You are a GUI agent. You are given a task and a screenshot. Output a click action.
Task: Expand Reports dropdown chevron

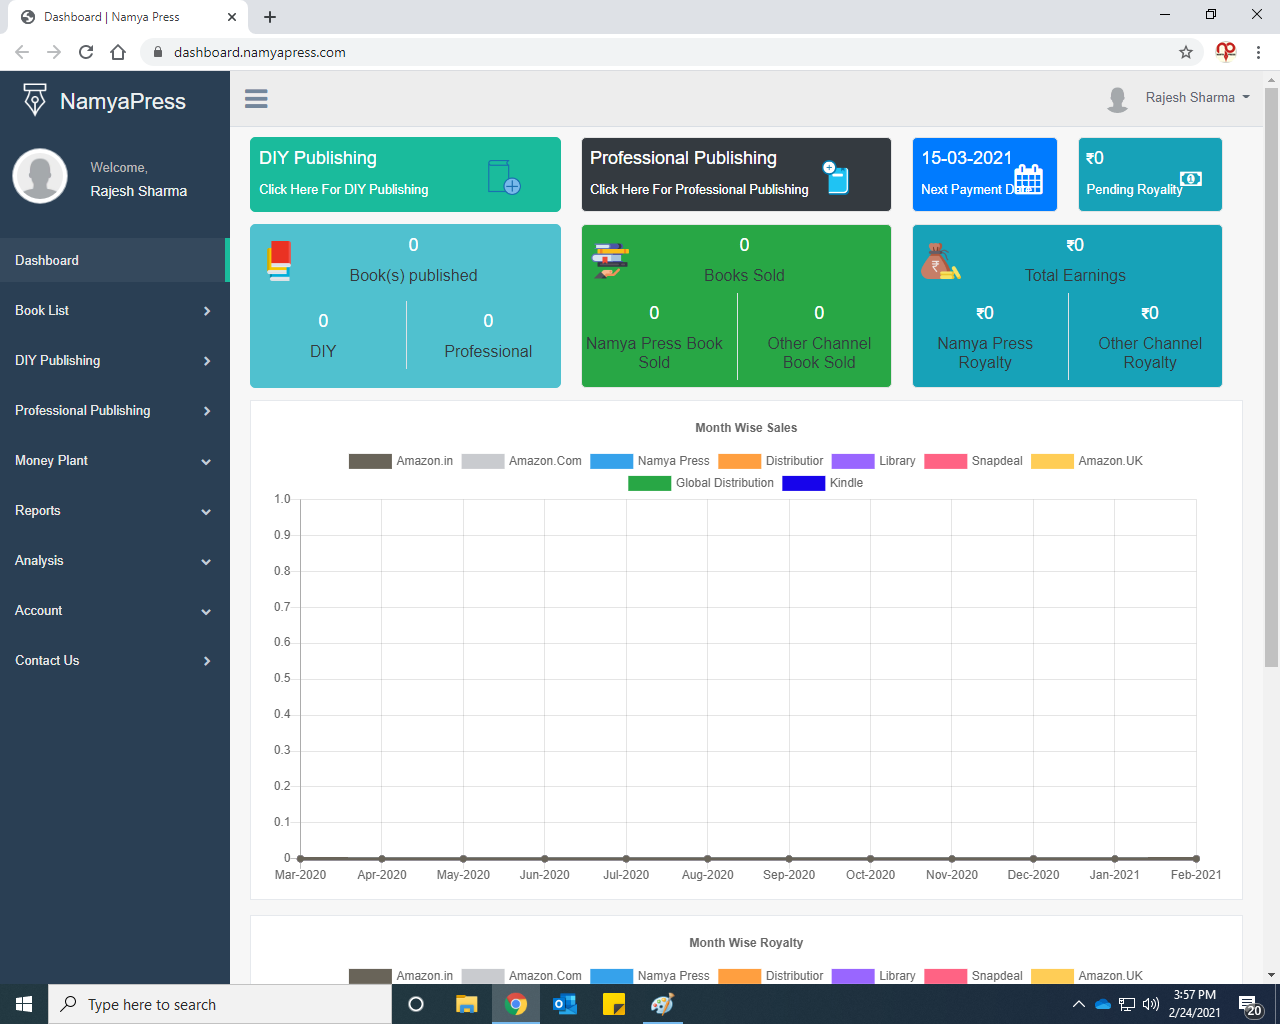point(206,512)
